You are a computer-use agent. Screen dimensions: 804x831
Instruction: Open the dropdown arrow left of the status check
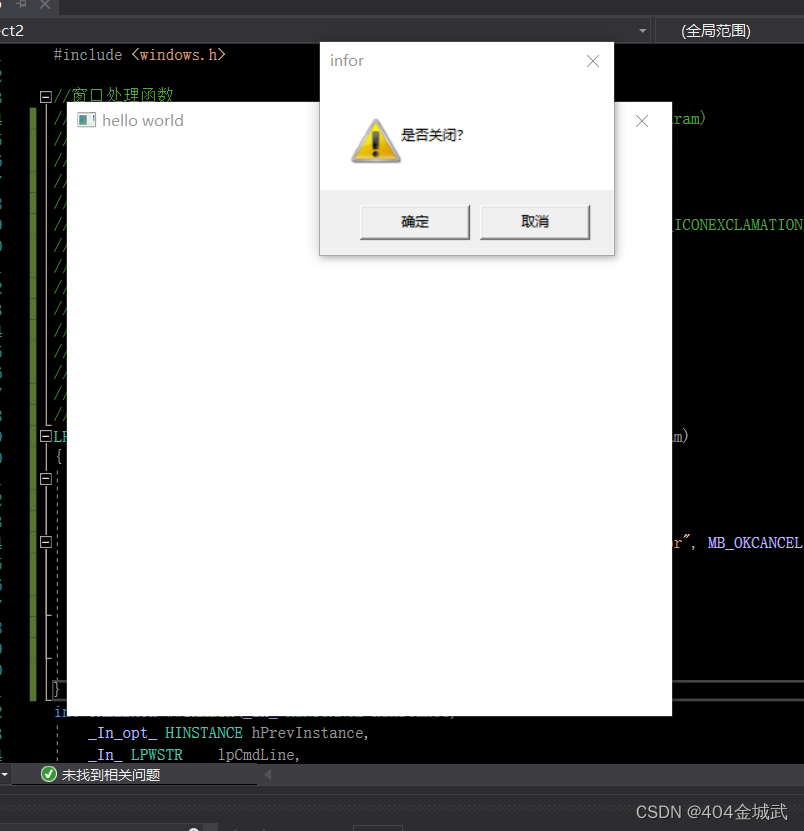[x=5, y=774]
